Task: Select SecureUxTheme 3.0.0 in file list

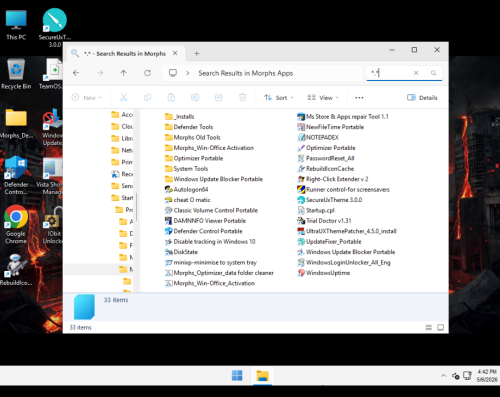Action: tap(330, 200)
